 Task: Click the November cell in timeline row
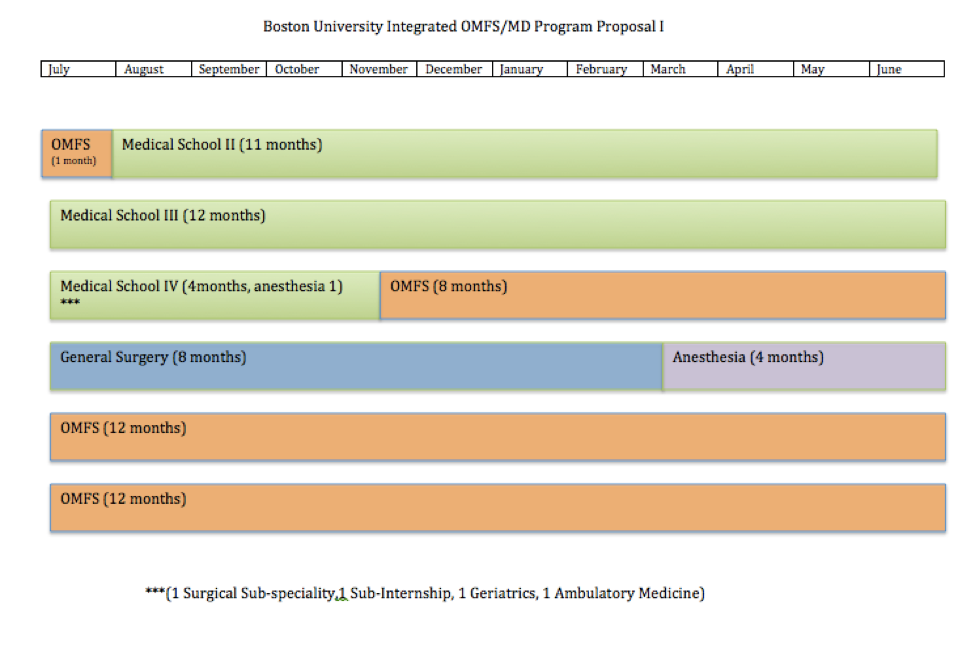[x=379, y=69]
